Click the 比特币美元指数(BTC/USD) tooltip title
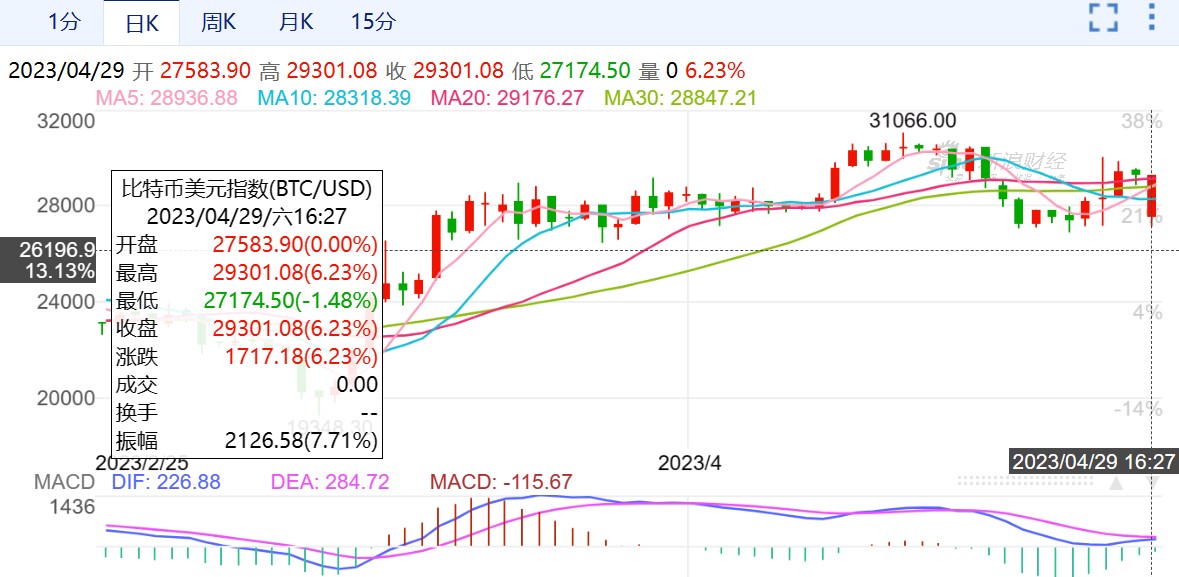 coord(245,187)
